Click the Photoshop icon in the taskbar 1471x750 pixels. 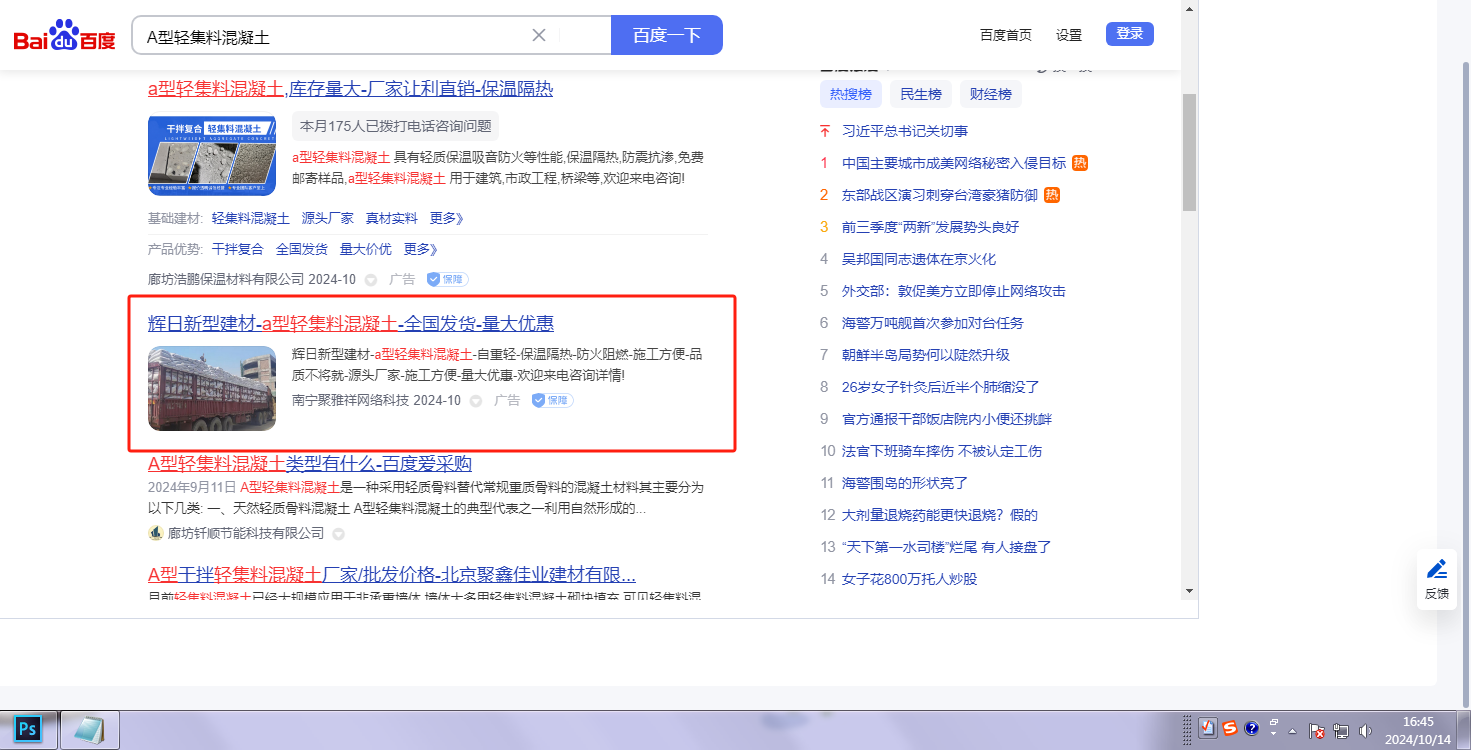(x=28, y=730)
